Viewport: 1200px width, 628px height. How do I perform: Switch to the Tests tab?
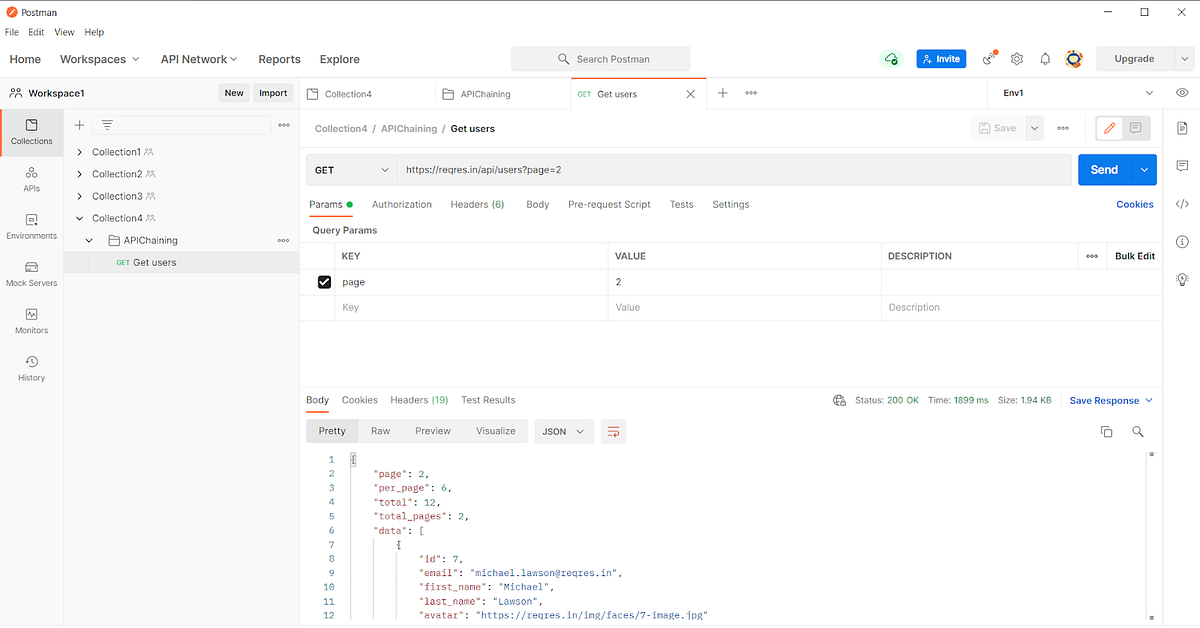point(681,204)
